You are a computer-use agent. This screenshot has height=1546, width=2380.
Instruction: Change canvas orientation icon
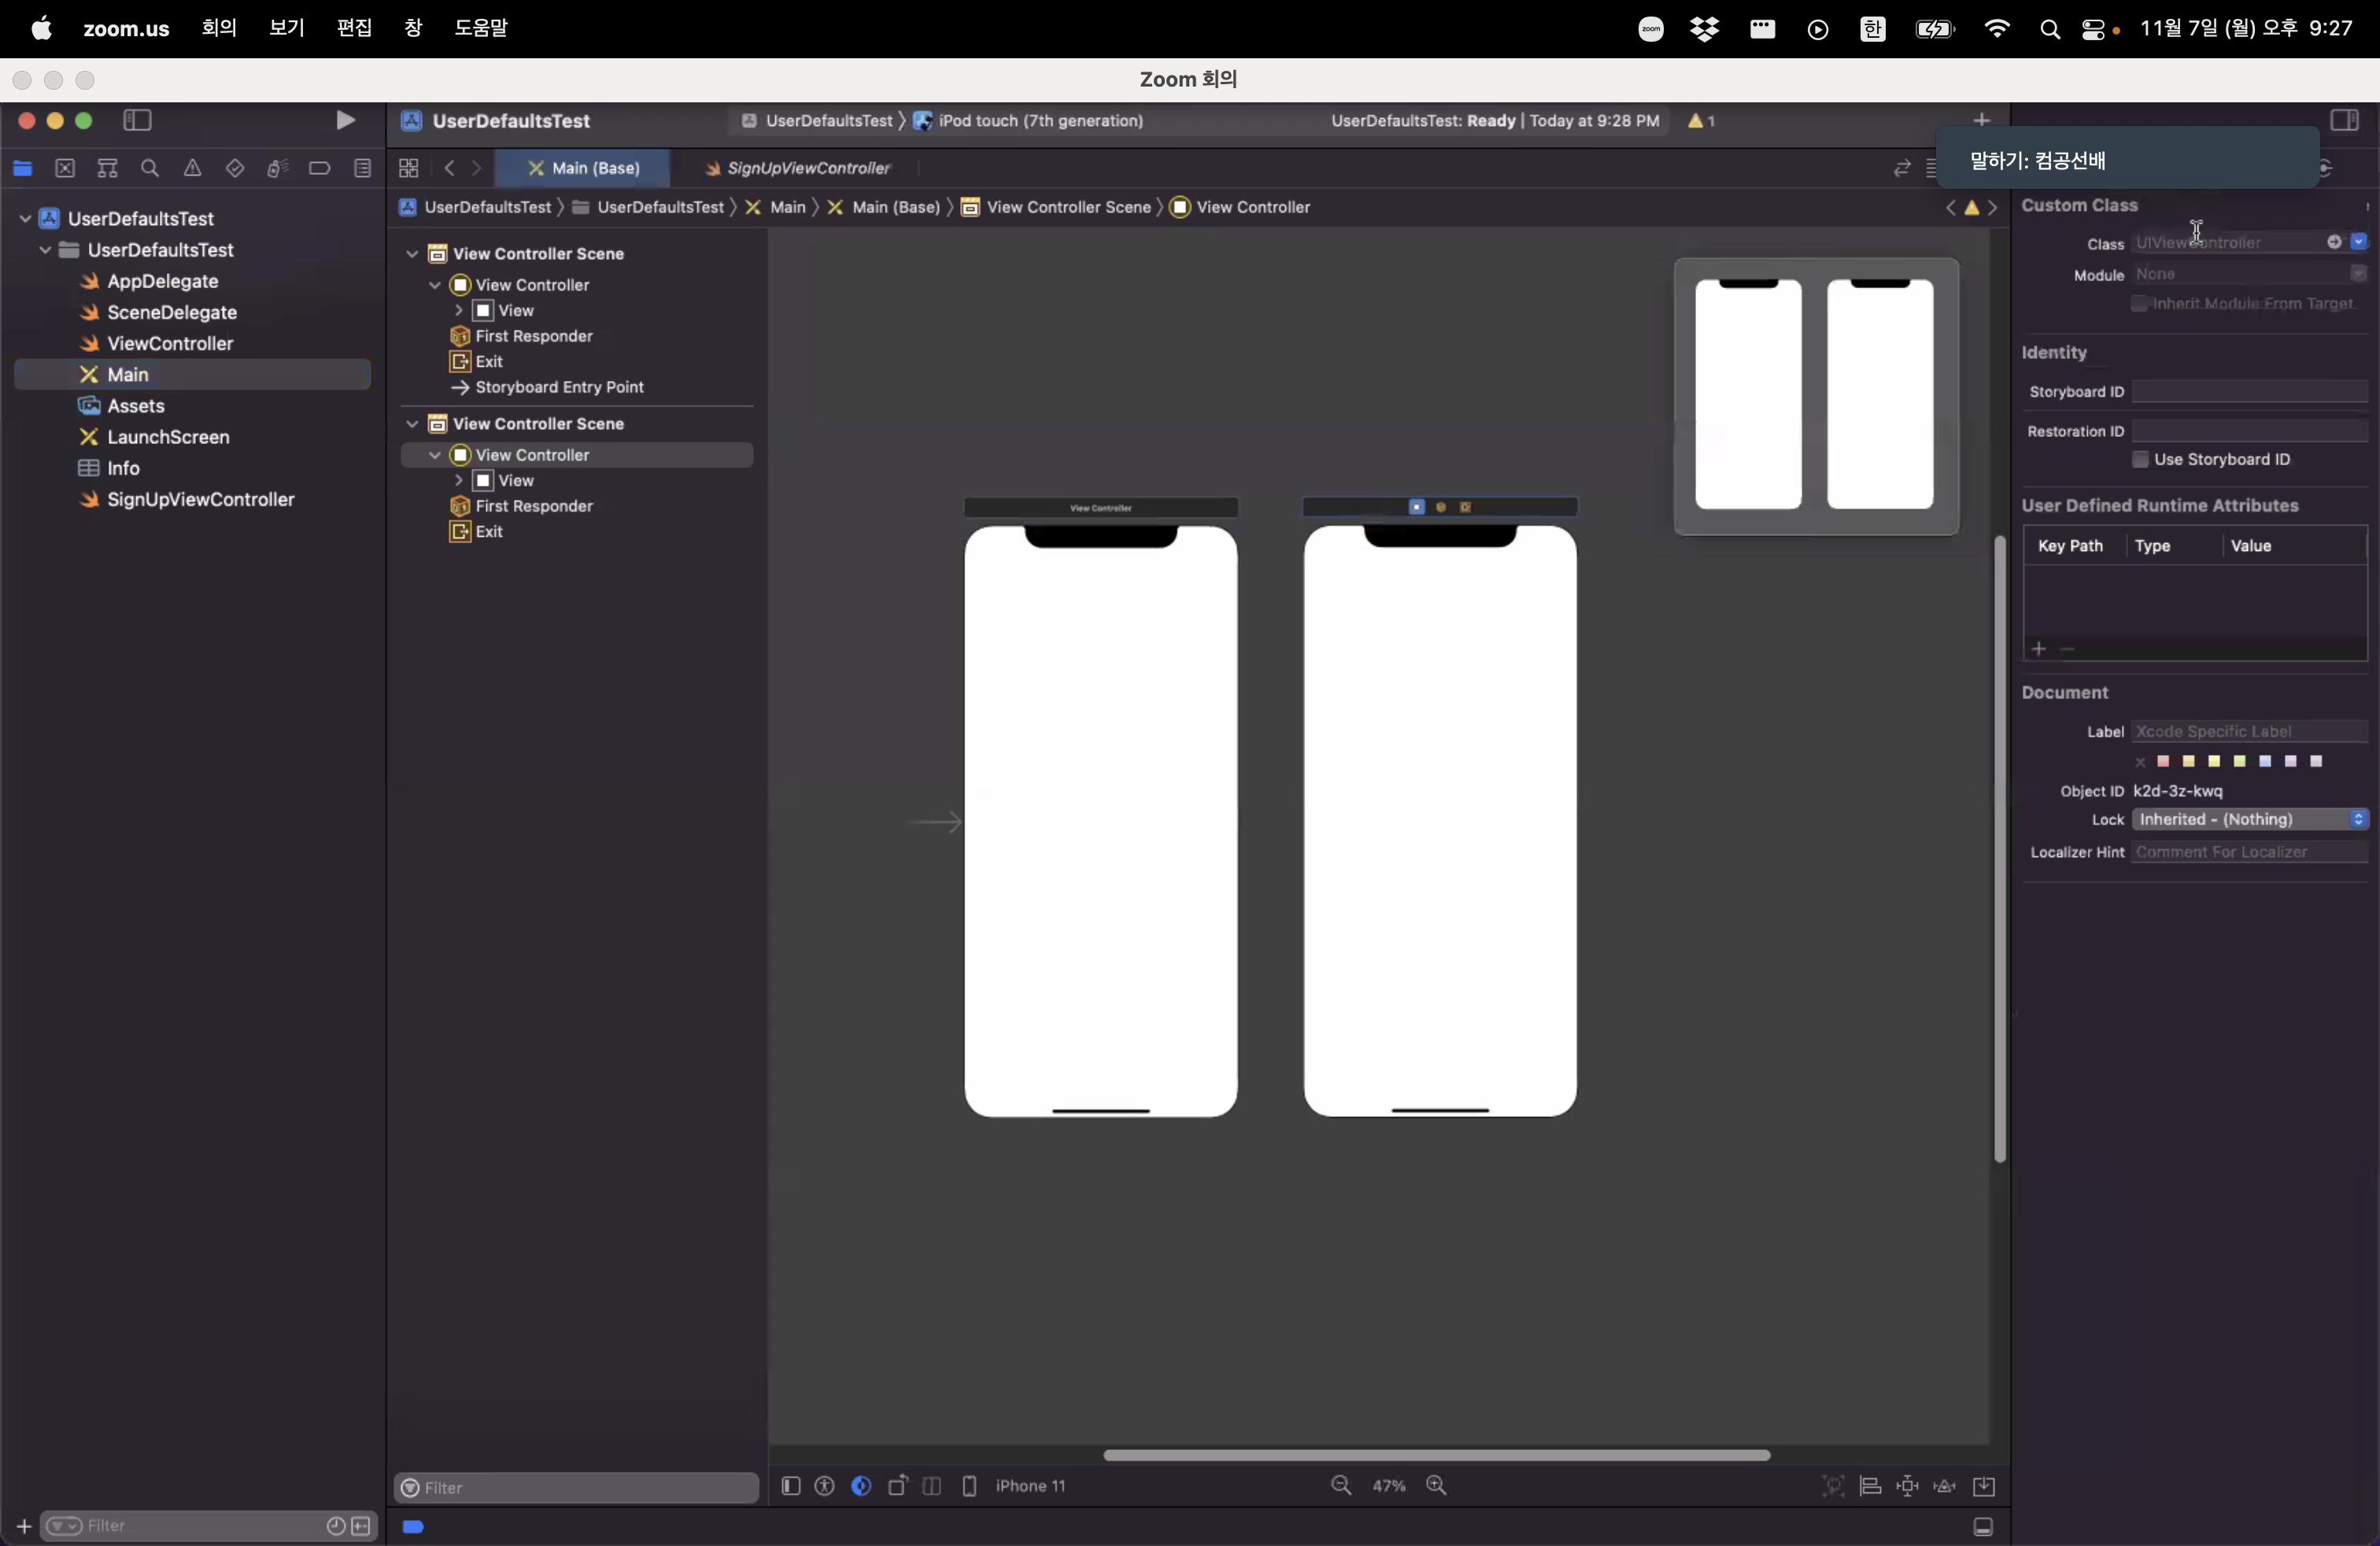point(898,1486)
